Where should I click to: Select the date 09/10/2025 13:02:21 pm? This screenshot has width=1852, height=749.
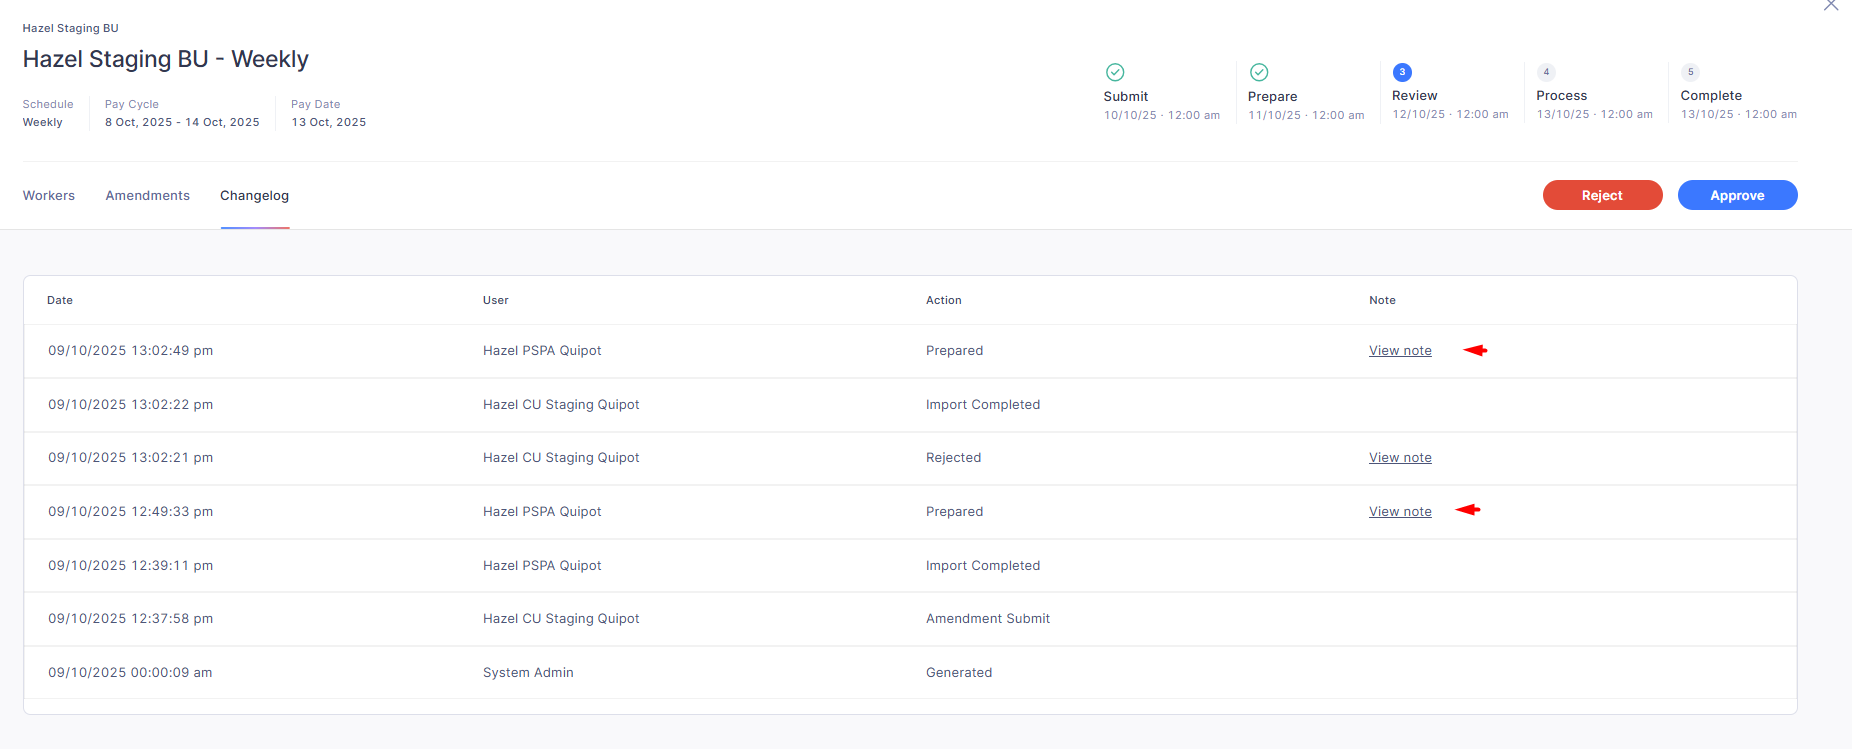[131, 458]
